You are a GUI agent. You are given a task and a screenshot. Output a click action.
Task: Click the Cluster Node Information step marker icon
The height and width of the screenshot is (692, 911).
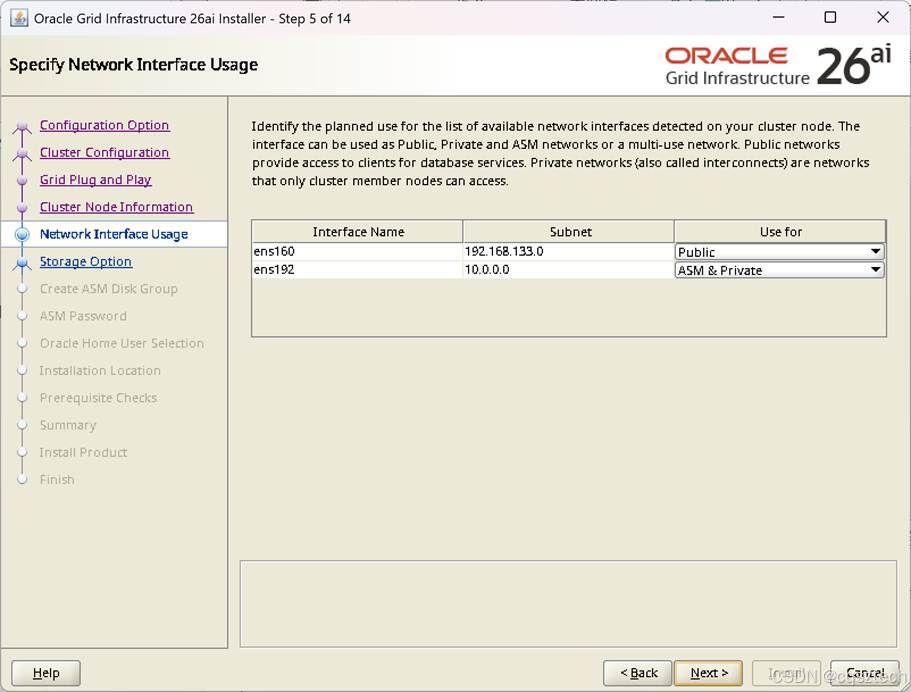[x=22, y=207]
